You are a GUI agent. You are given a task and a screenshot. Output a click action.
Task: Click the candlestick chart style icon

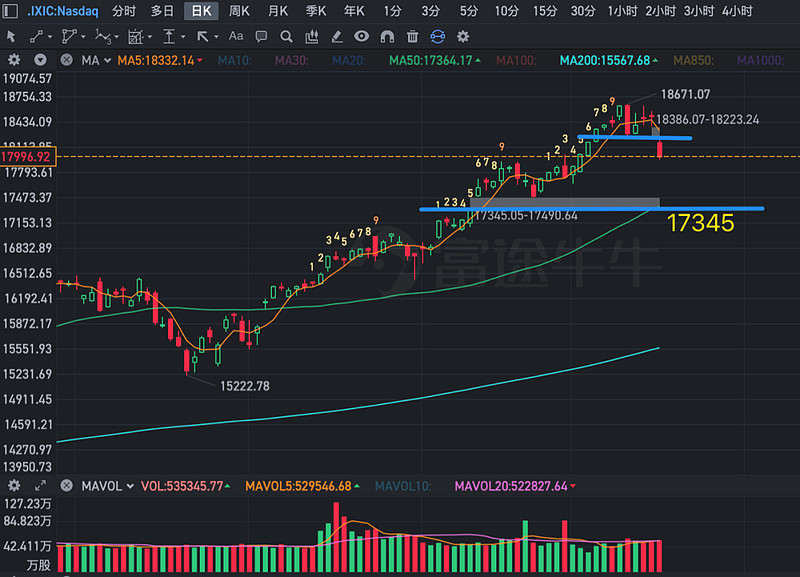311,37
